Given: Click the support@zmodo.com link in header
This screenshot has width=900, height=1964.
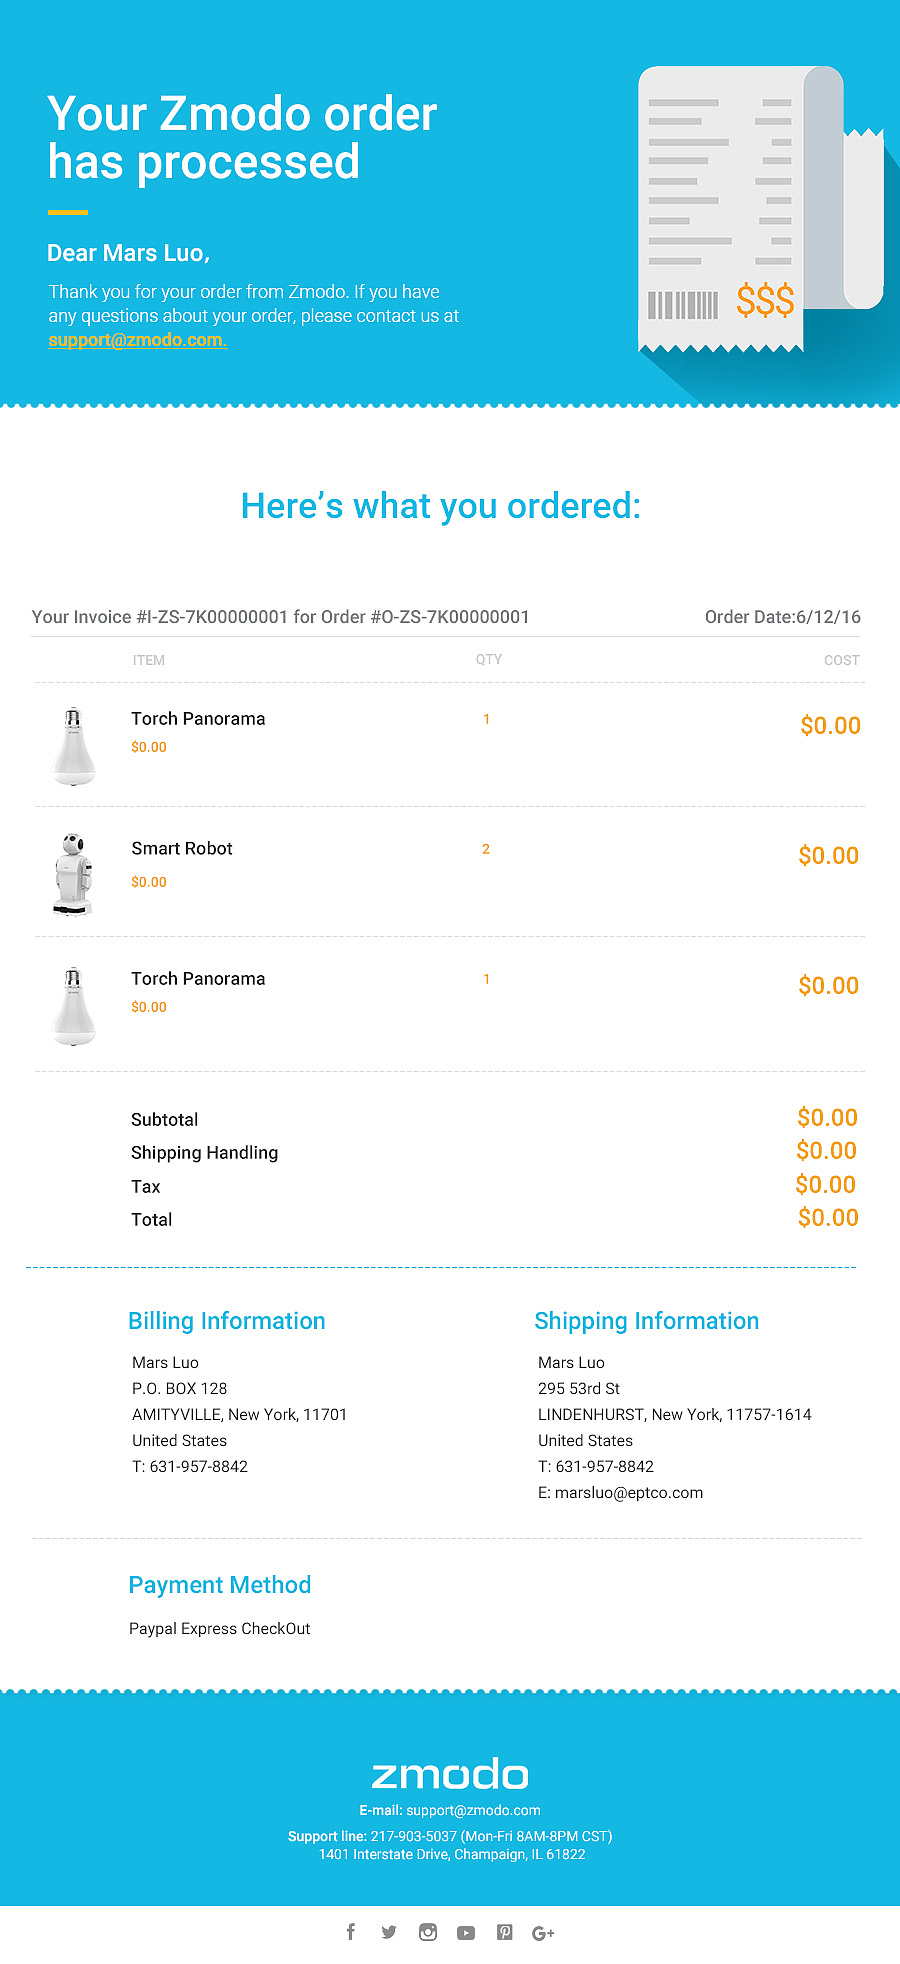Looking at the screenshot, I should (x=138, y=340).
